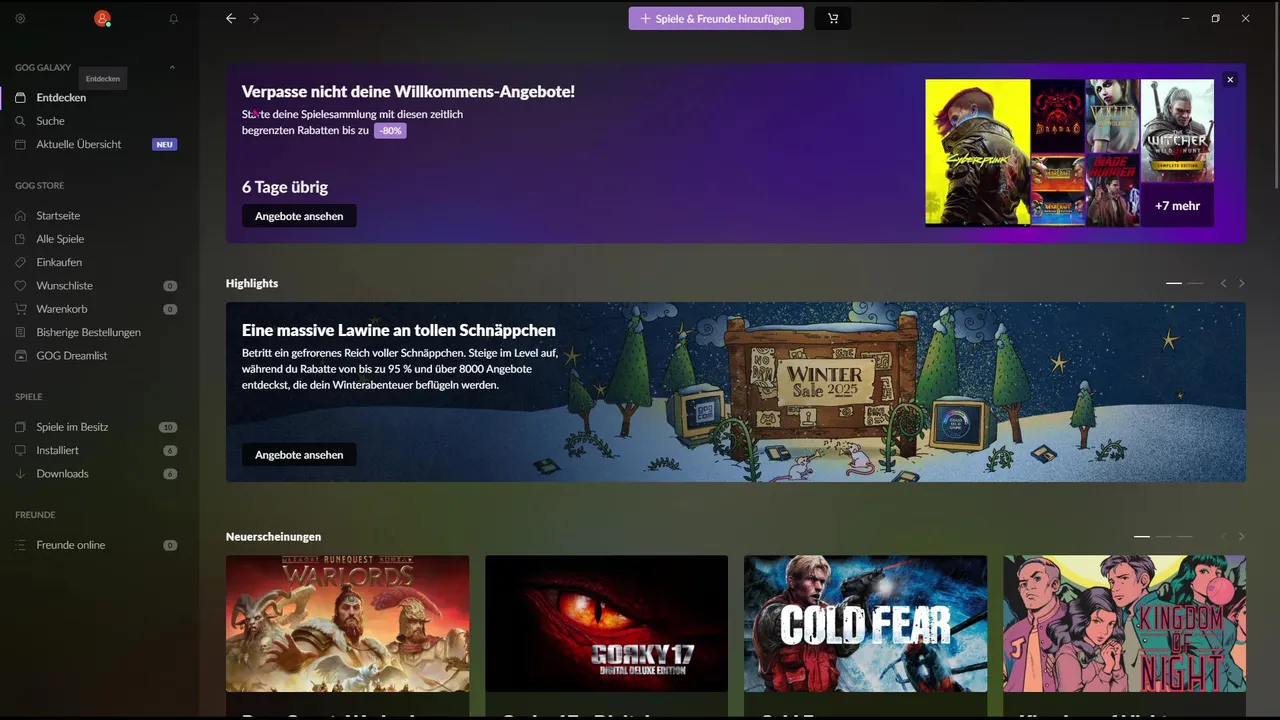Select first Highlights page indicator
Viewport: 1280px width, 720px height.
[x=1174, y=283]
